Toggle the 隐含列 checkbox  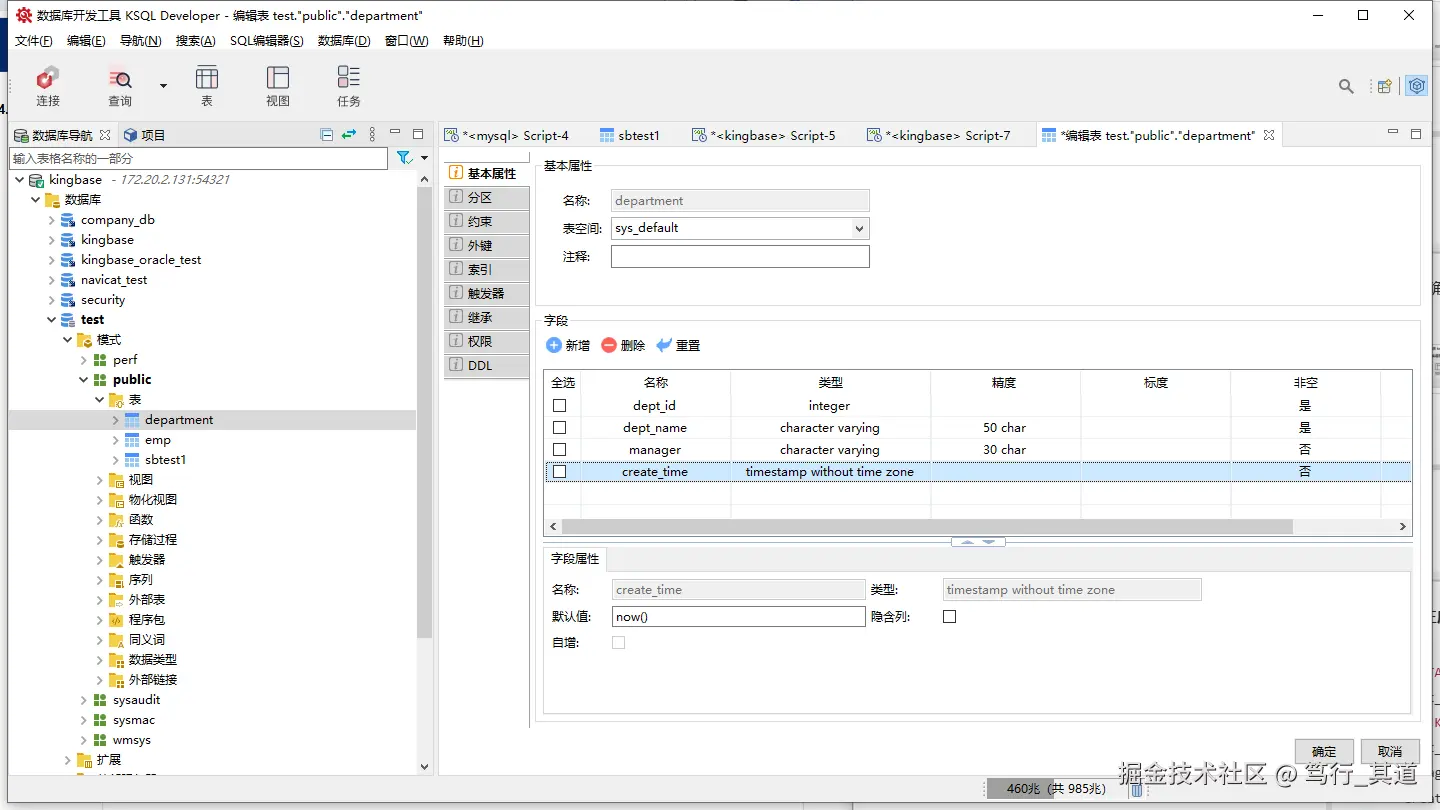(x=949, y=617)
